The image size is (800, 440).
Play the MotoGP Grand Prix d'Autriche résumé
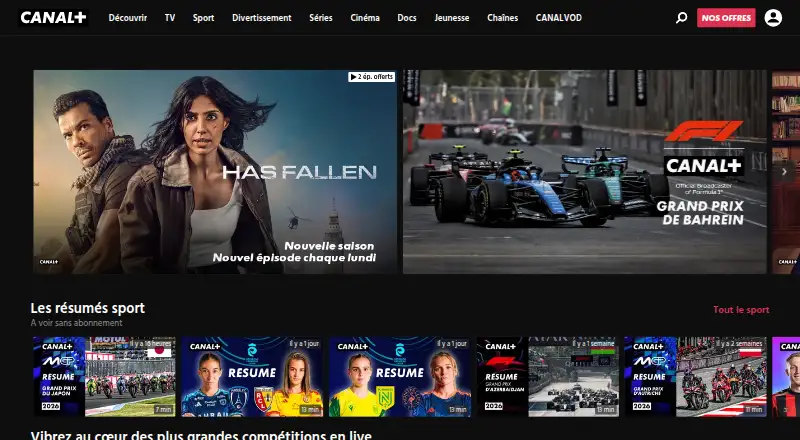(x=695, y=377)
